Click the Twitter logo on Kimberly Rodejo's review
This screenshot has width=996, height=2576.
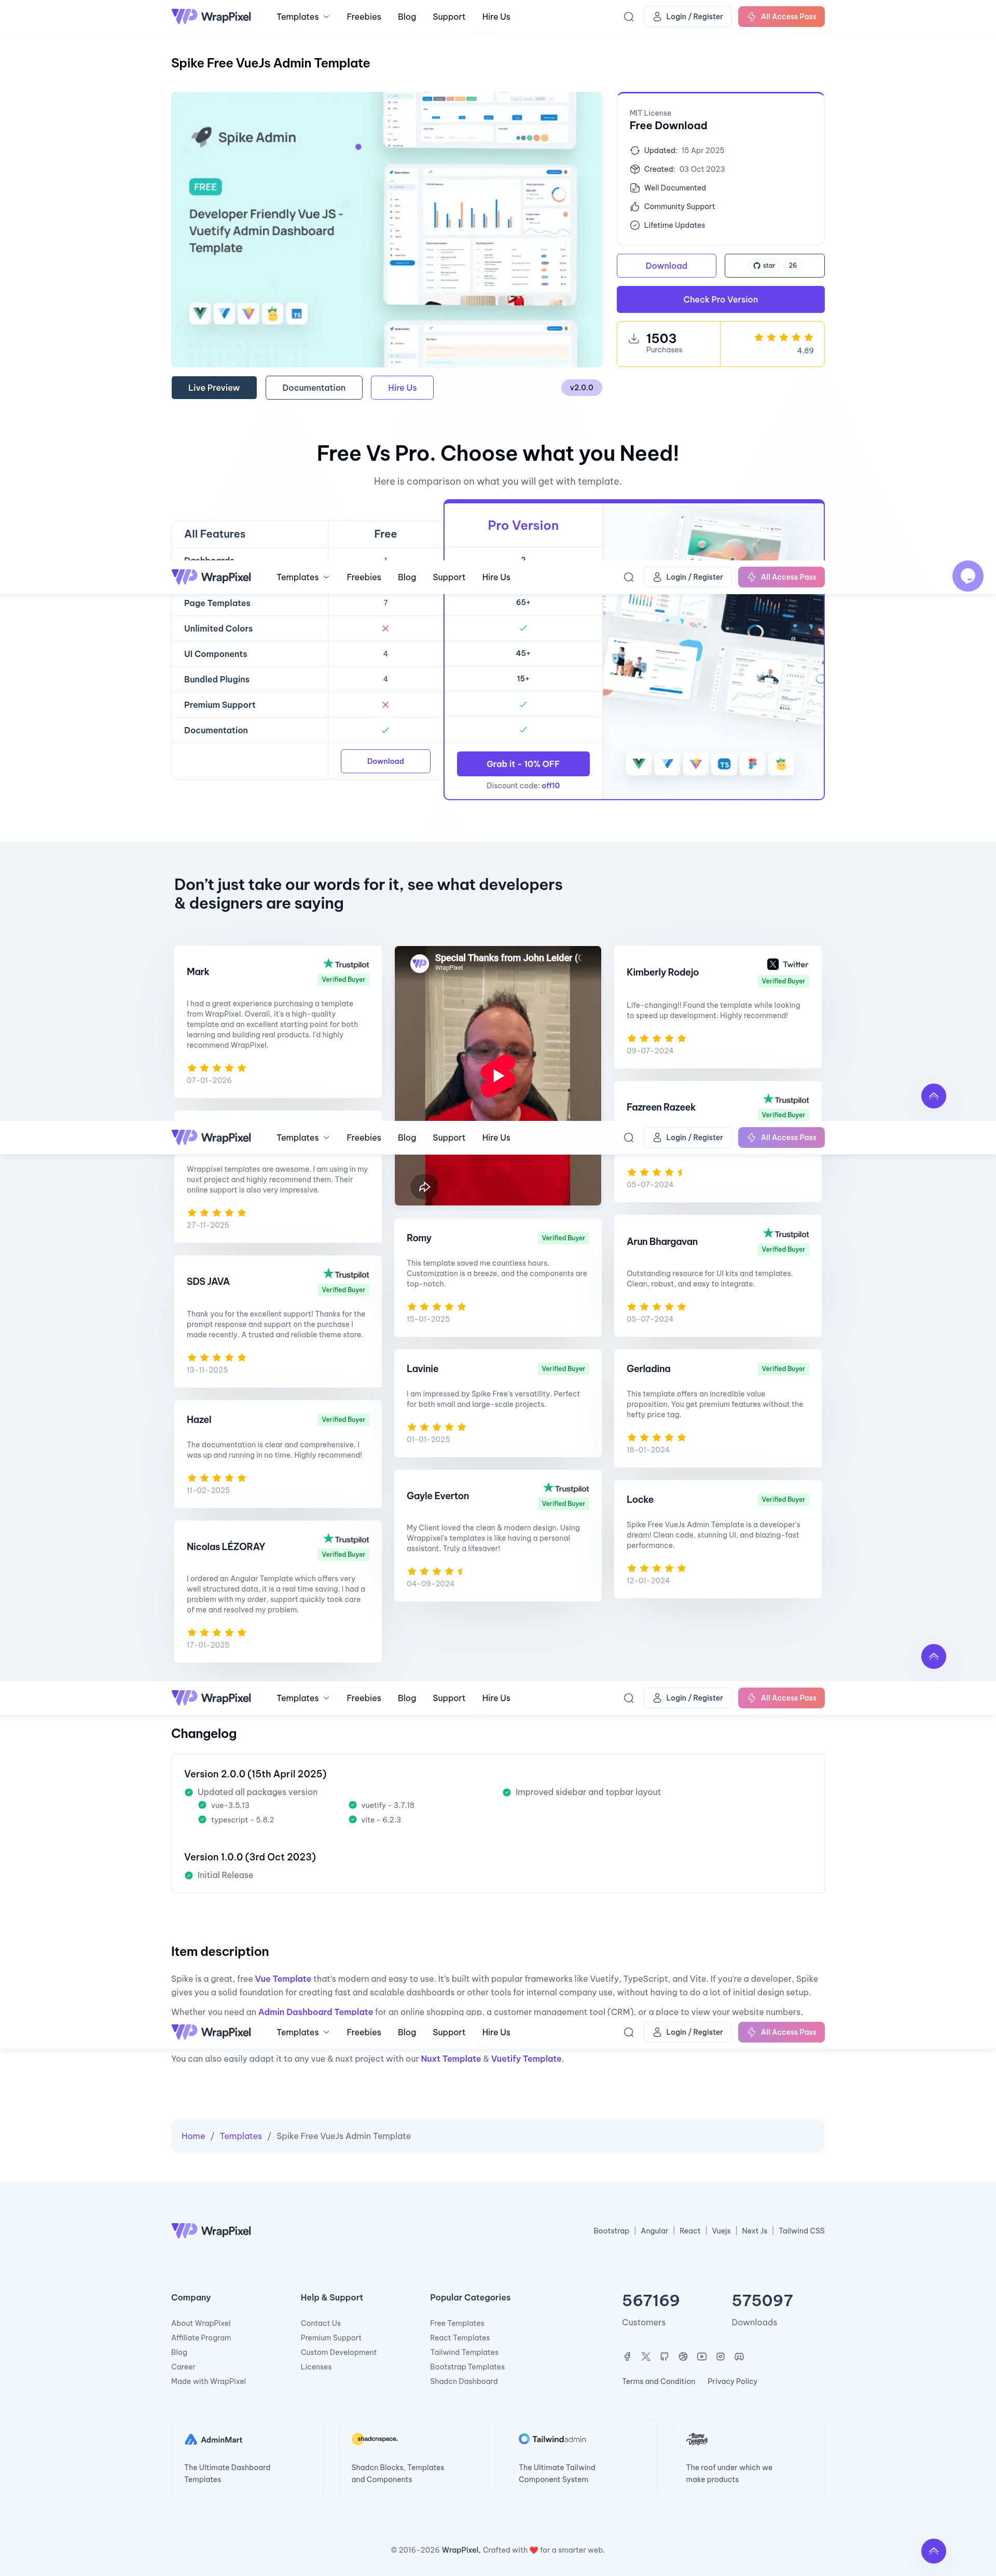(787, 965)
